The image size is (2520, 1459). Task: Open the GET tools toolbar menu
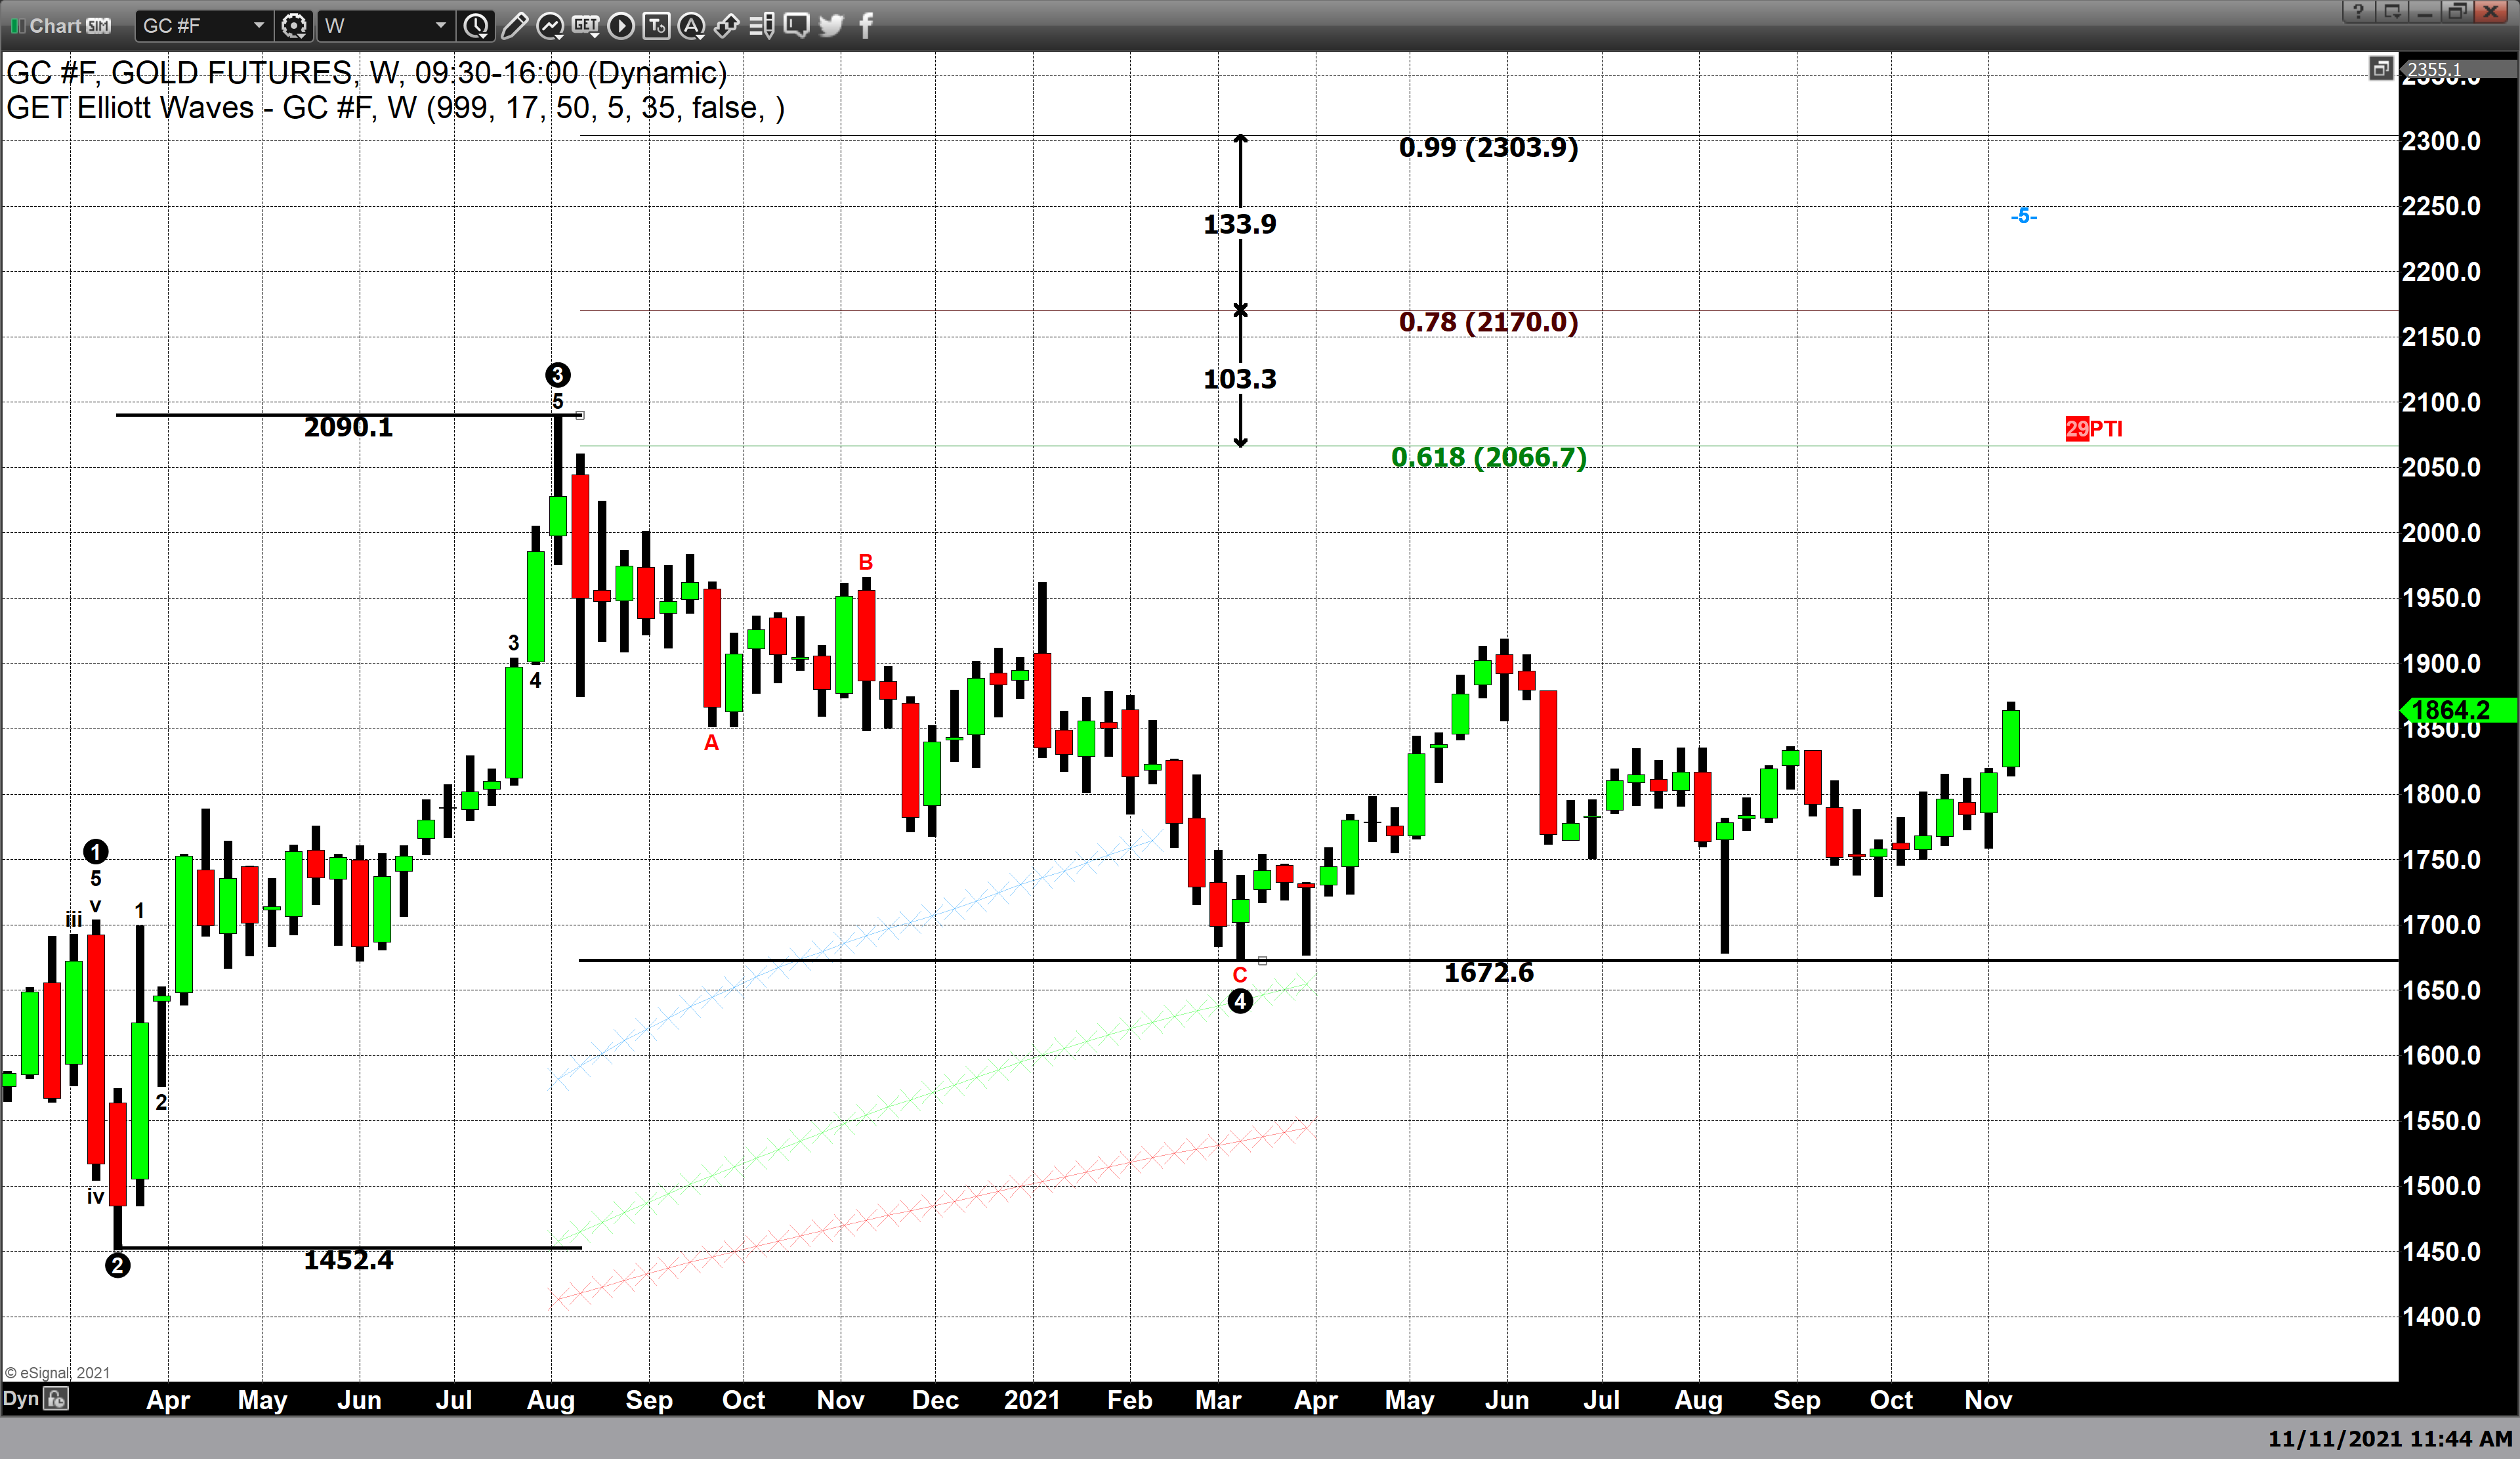[x=586, y=26]
